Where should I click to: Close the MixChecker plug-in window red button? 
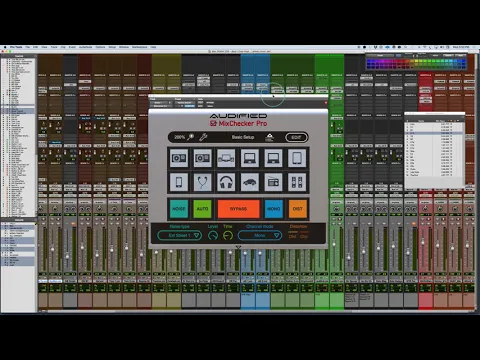(326, 103)
